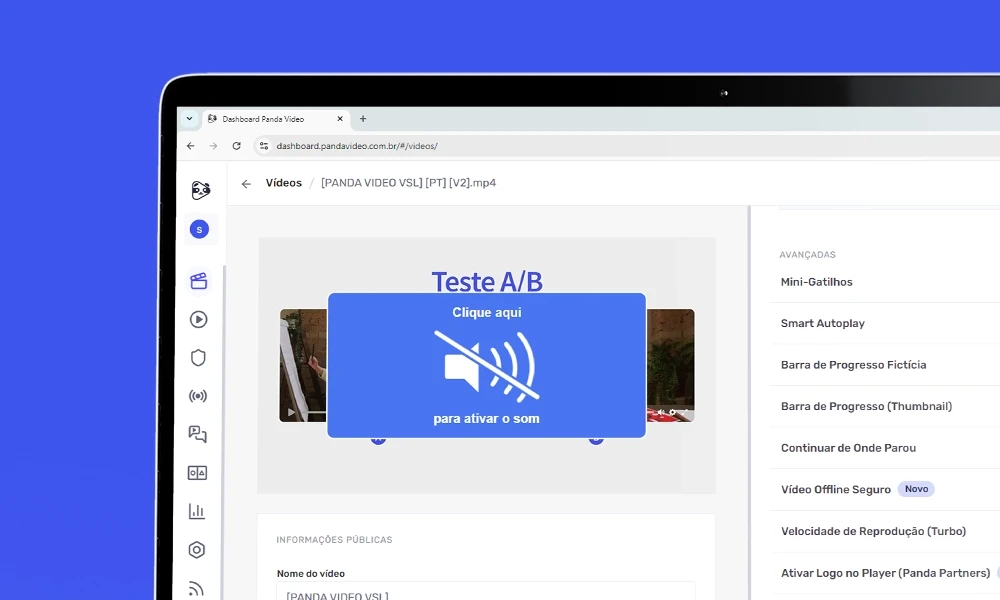Open security settings via the shield icon

pyautogui.click(x=198, y=357)
